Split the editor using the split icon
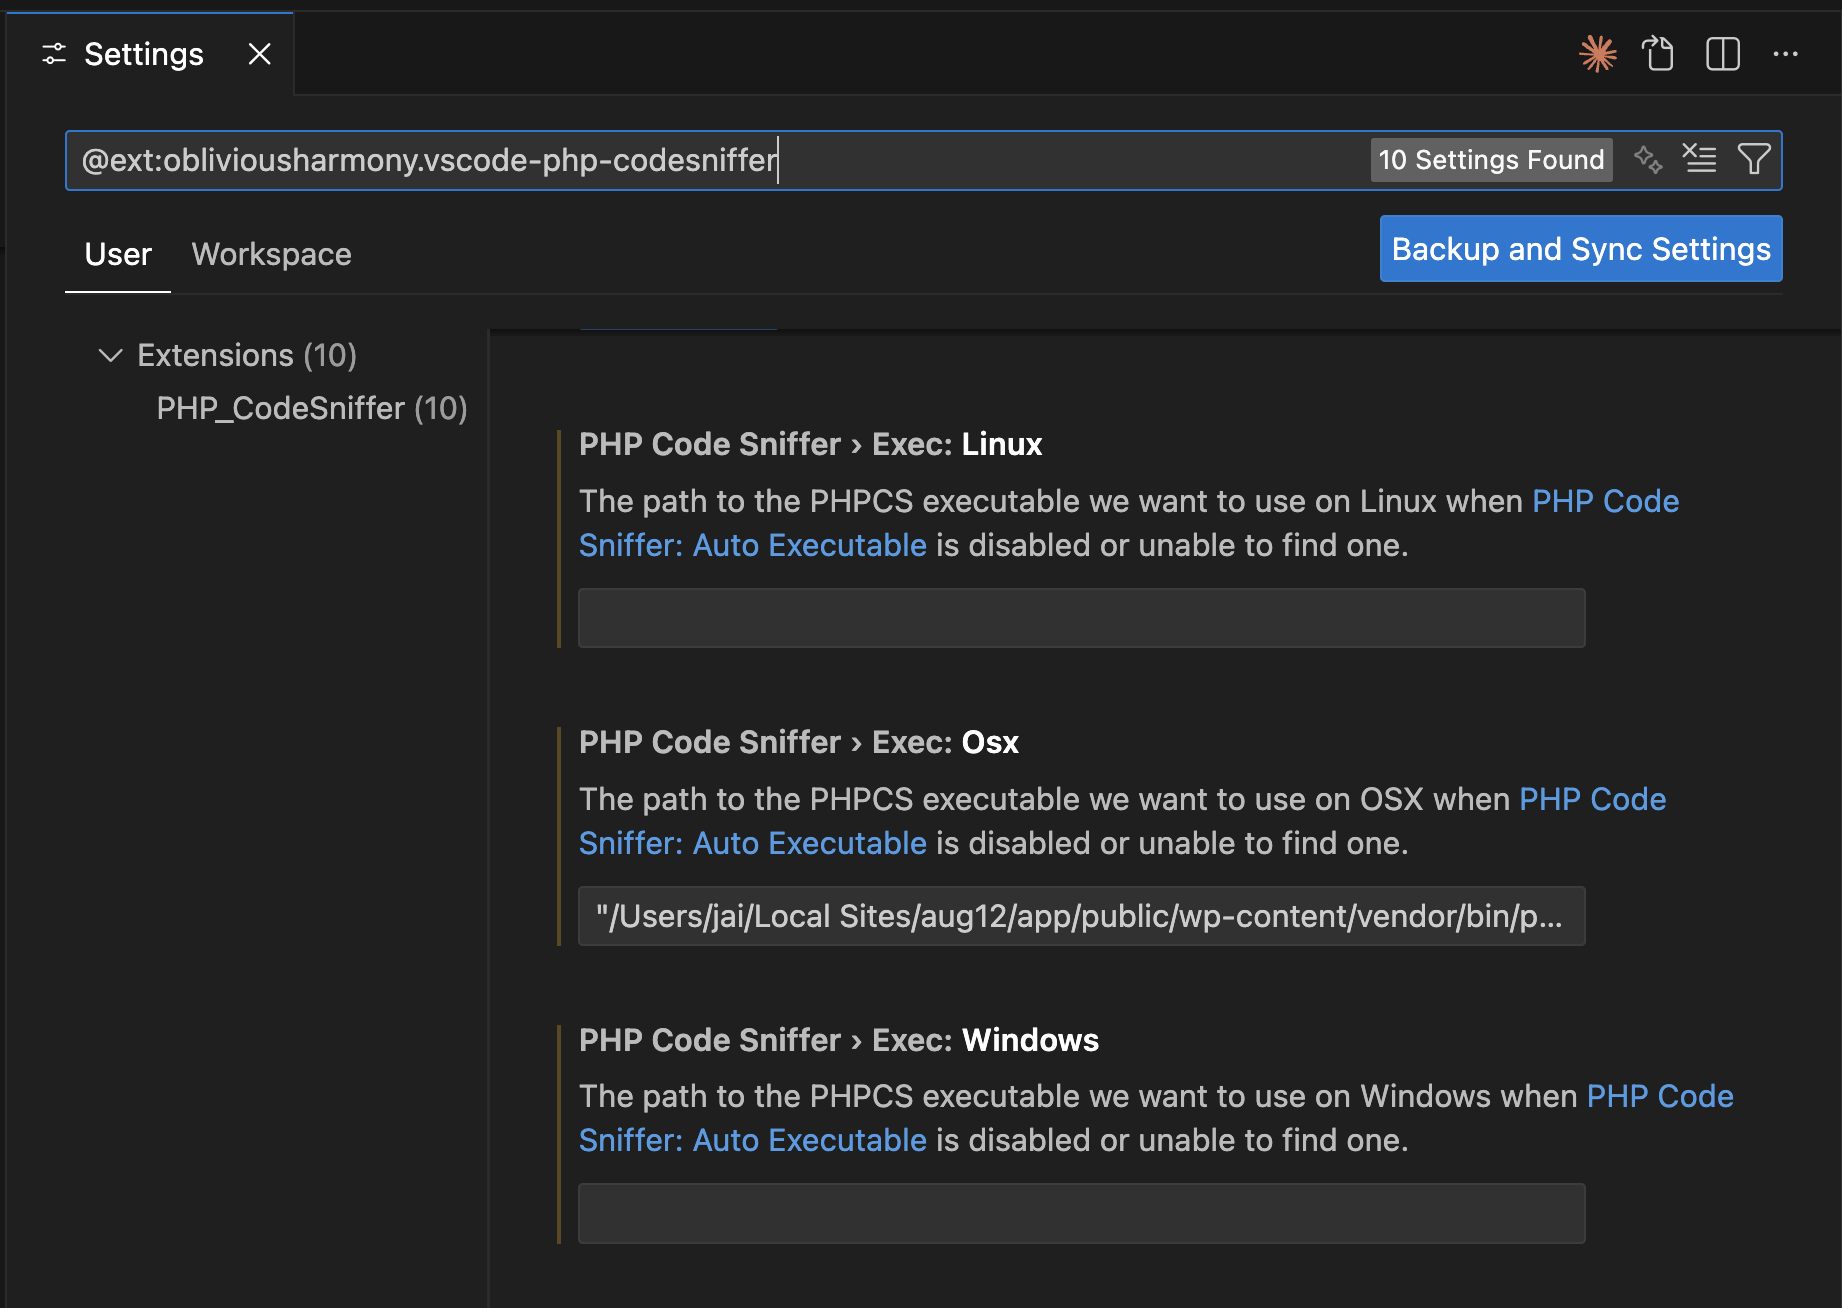Image resolution: width=1842 pixels, height=1308 pixels. coord(1722,54)
